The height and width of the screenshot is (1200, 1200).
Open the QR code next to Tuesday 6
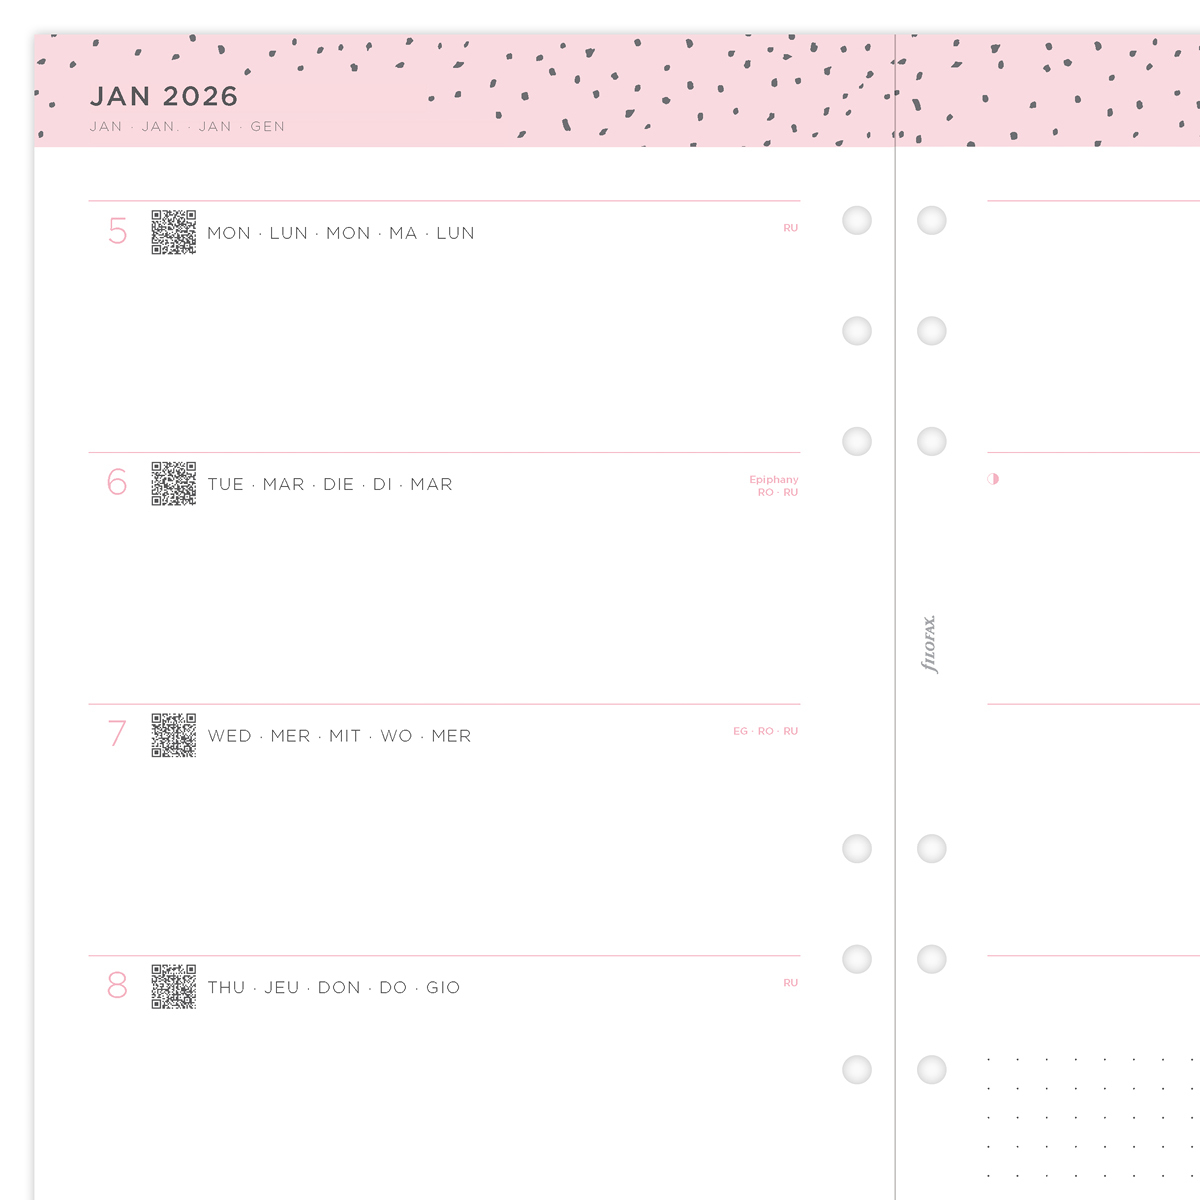click(x=173, y=484)
